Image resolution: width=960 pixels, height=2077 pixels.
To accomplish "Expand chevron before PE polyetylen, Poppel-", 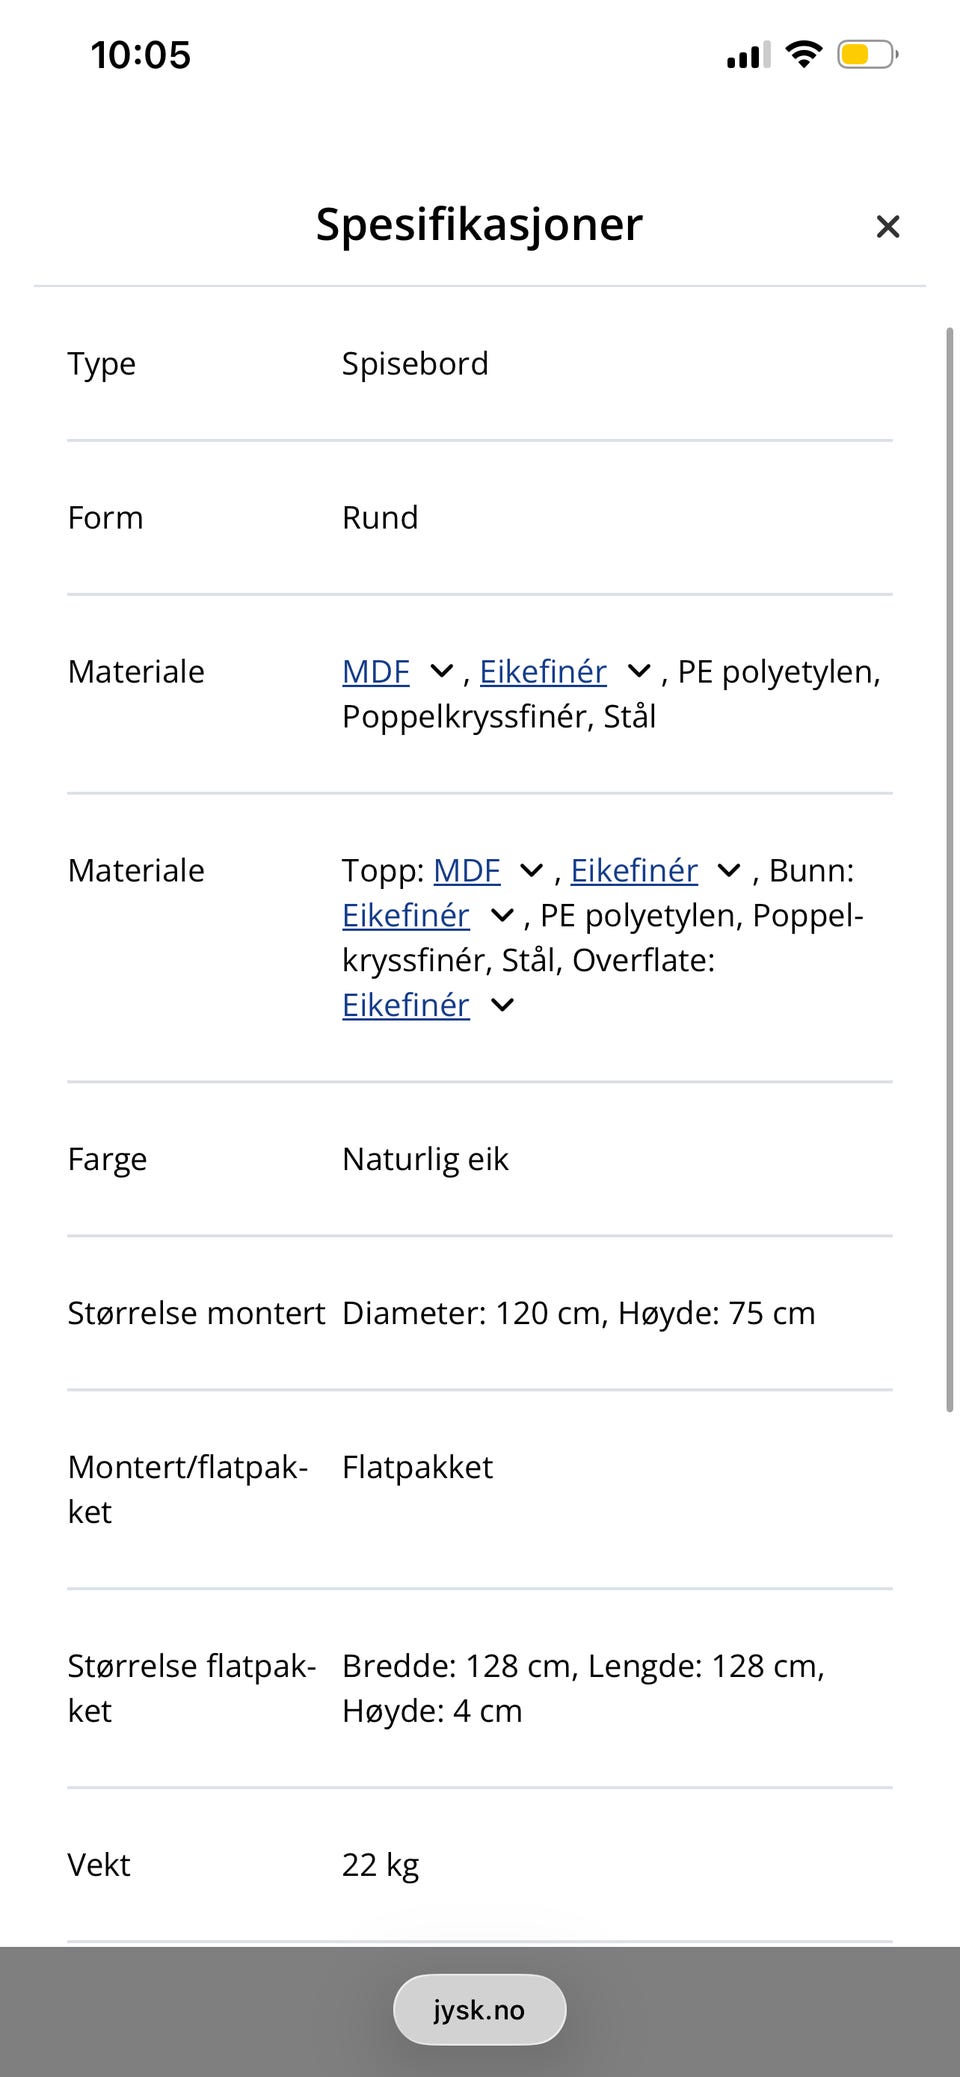I will [x=502, y=916].
